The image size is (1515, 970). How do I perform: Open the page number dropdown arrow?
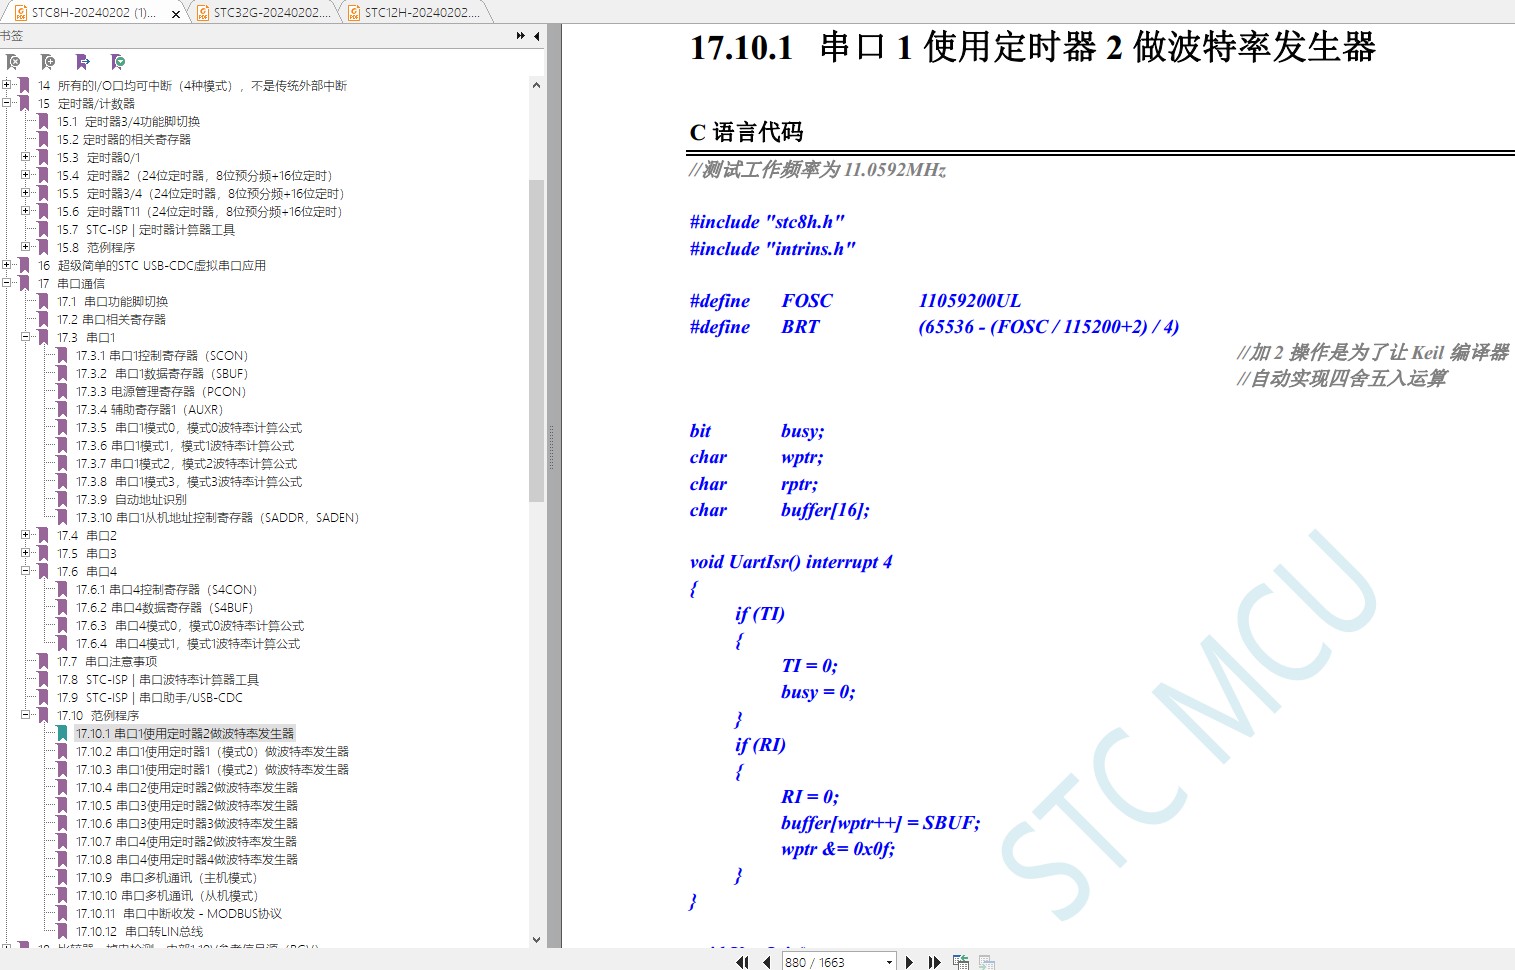pyautogui.click(x=889, y=962)
